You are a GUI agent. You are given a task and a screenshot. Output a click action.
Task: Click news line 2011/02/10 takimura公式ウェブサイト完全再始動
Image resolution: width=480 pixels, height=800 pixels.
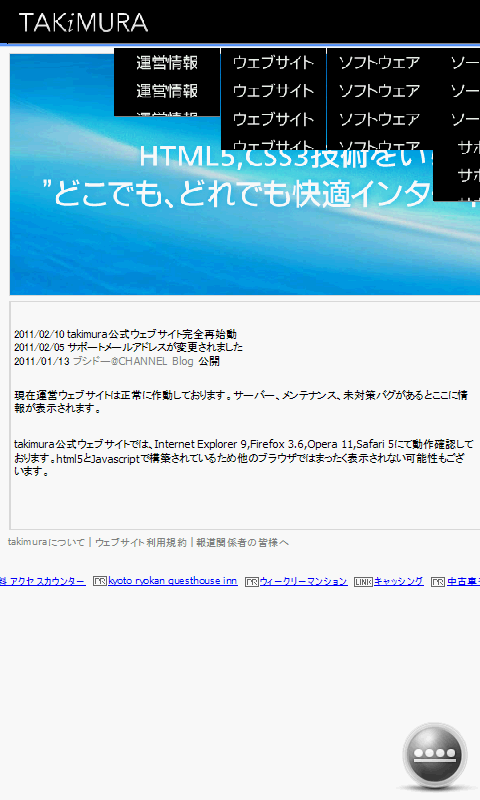pos(125,334)
